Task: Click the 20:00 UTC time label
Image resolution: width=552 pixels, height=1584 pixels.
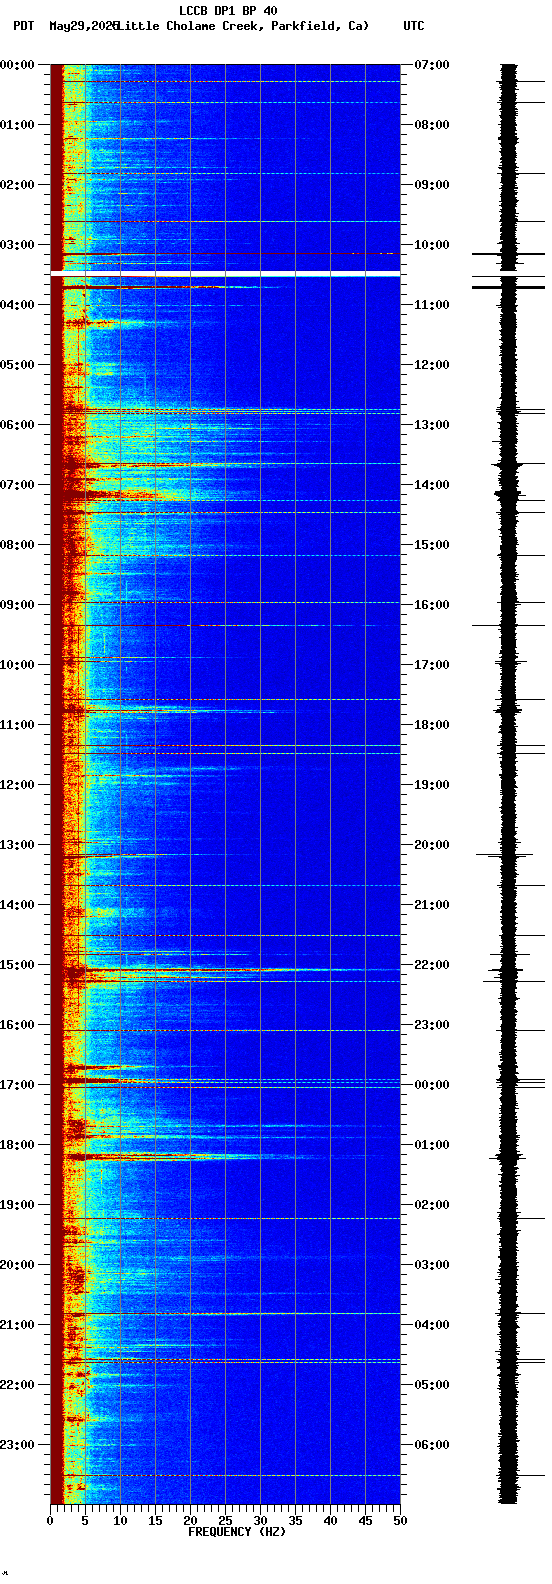Action: point(431,845)
